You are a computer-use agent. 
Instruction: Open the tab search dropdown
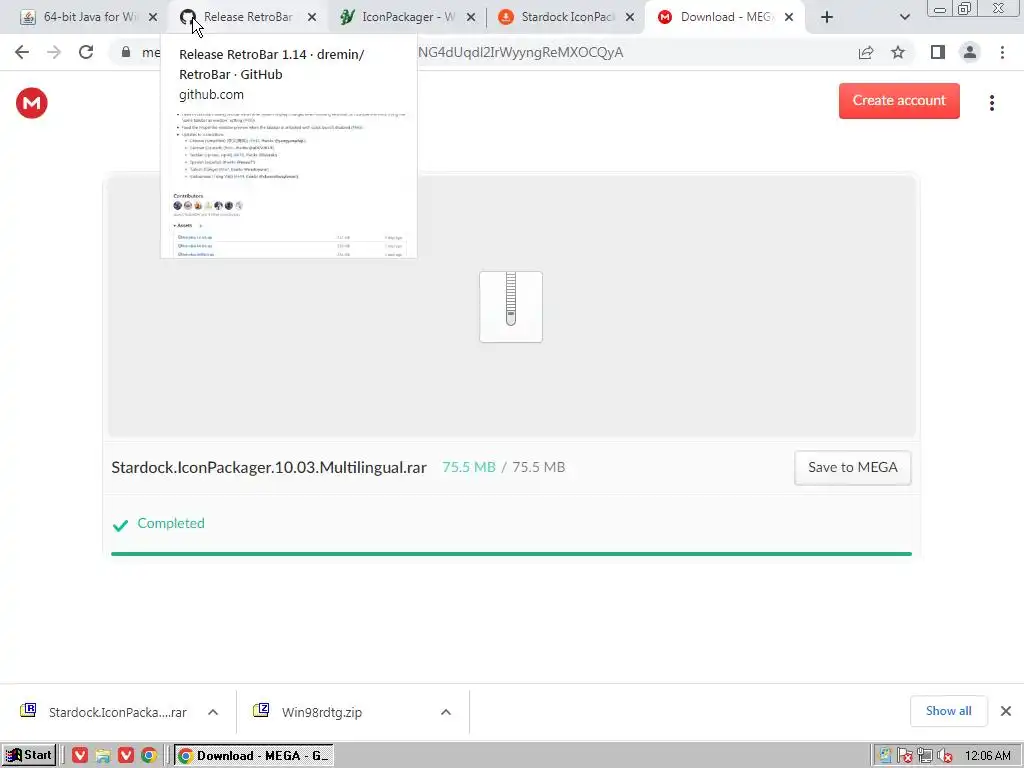[904, 17]
